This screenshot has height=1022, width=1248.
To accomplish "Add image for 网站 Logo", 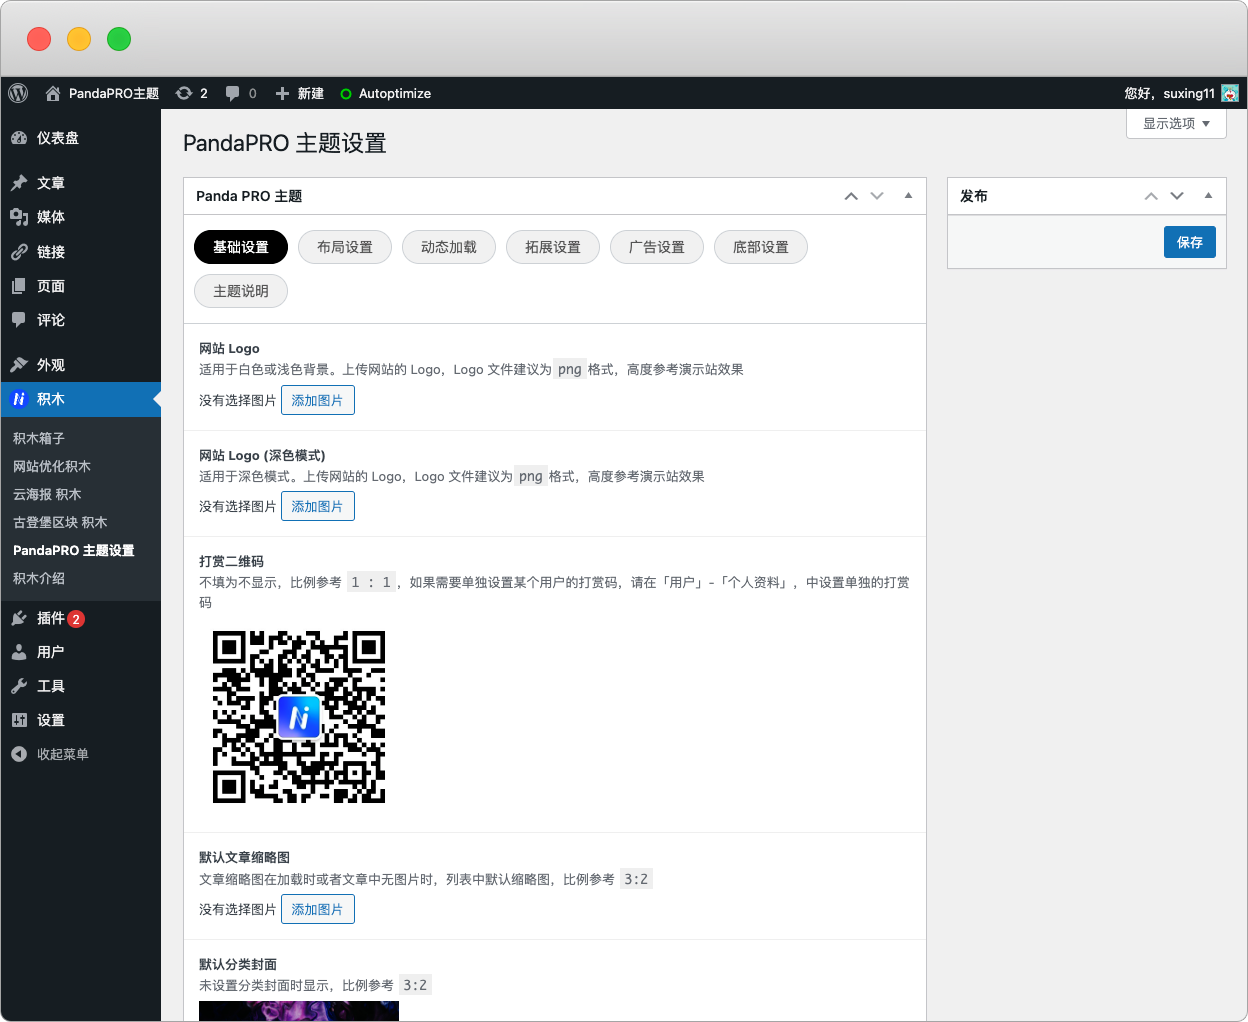I will pos(318,400).
